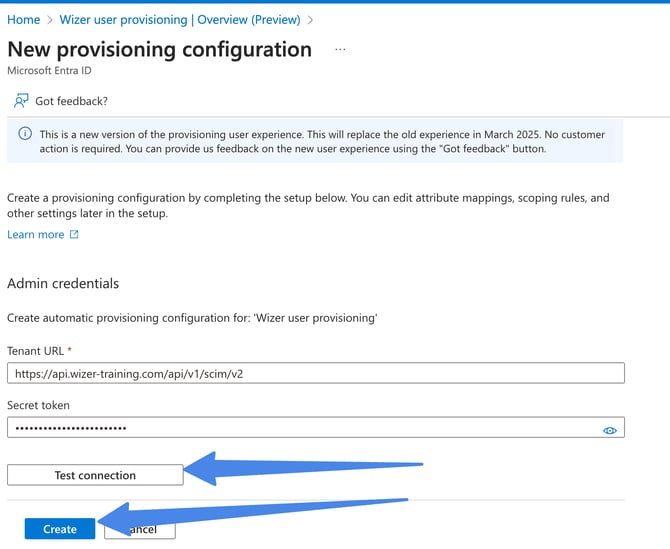This screenshot has height=549, width=670.
Task: Focus the Tenant URL input field
Action: (x=315, y=373)
